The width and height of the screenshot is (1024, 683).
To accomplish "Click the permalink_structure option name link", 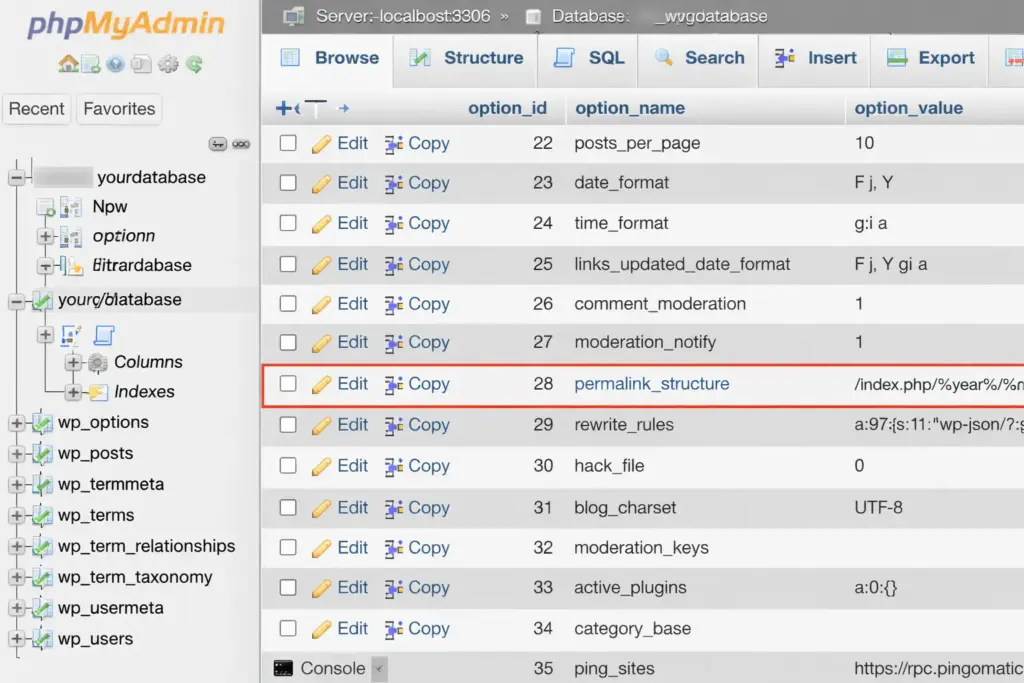I will point(651,384).
